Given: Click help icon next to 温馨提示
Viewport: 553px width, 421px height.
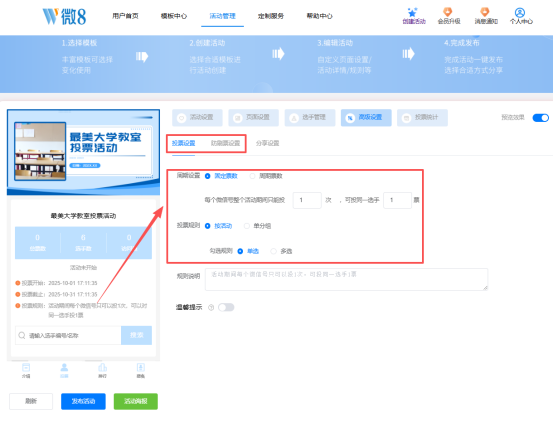Looking at the screenshot, I should click(x=211, y=307).
